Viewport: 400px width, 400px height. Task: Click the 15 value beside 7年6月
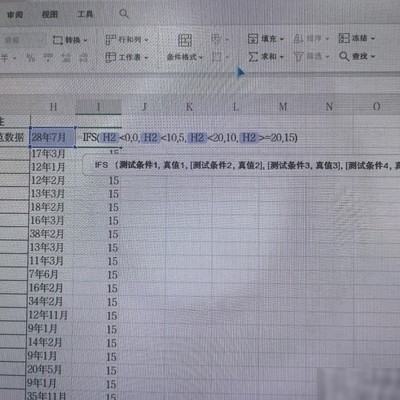(113, 275)
